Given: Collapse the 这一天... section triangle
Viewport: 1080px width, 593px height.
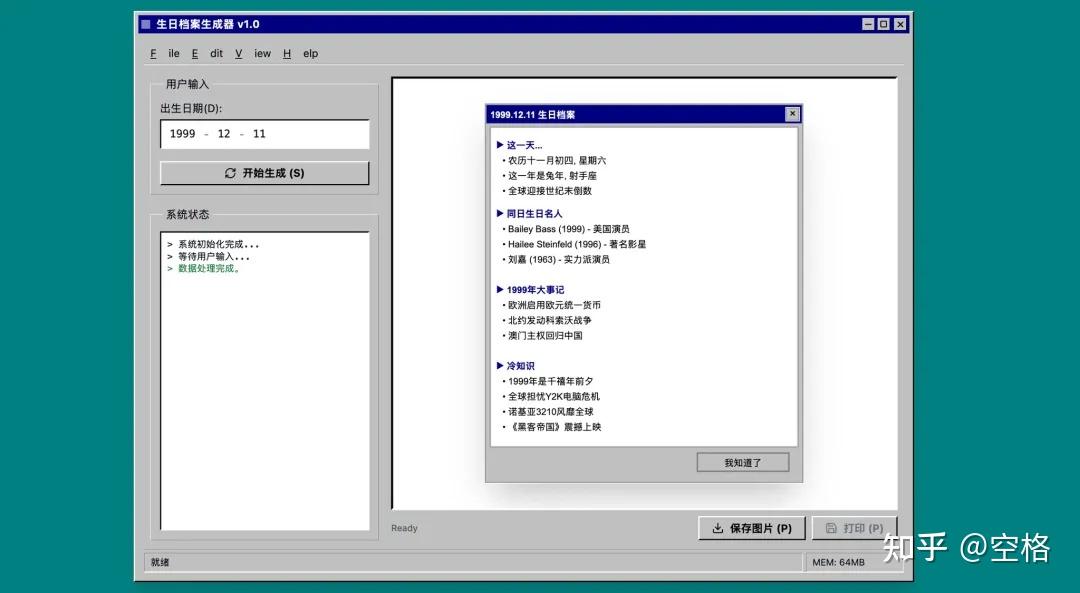Looking at the screenshot, I should point(500,145).
